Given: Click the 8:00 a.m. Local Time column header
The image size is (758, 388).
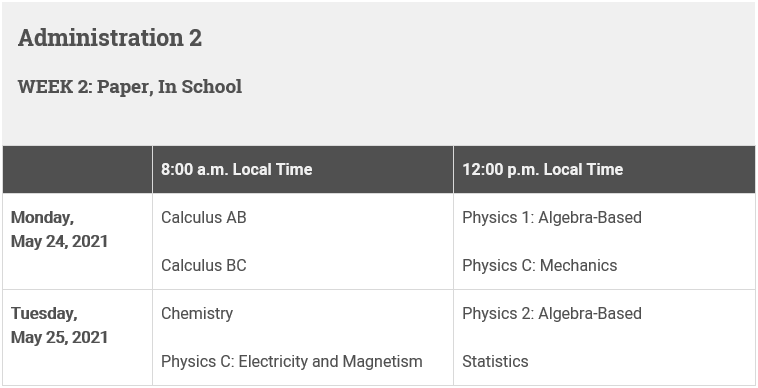Looking at the screenshot, I should coord(236,170).
